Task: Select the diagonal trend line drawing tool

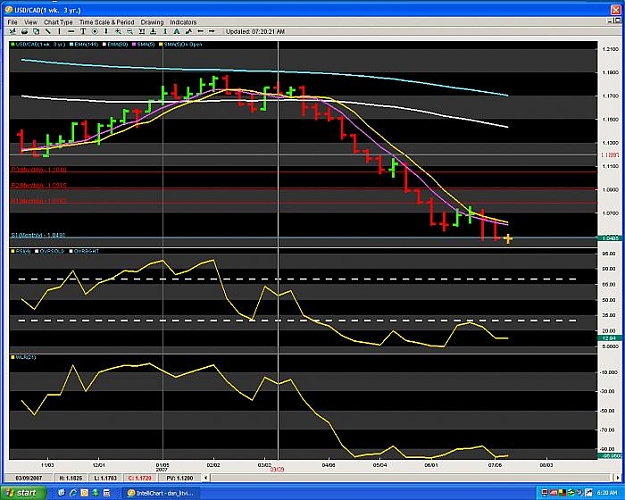Action: pos(47,31)
